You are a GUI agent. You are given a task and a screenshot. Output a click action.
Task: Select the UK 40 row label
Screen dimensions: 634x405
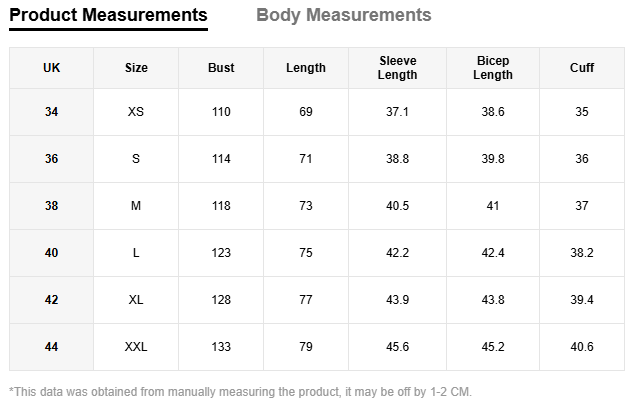click(x=52, y=253)
